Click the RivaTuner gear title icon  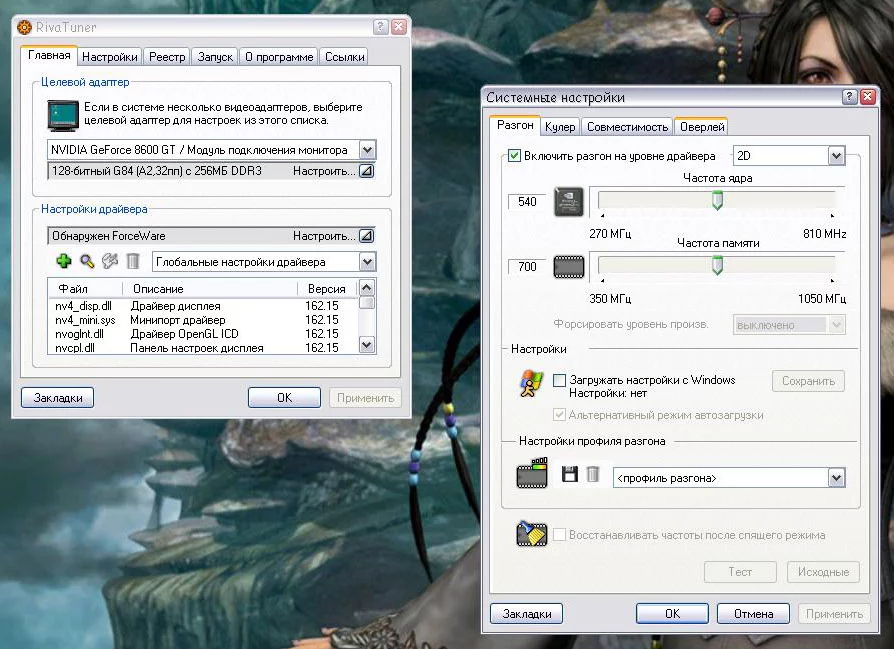click(x=25, y=27)
